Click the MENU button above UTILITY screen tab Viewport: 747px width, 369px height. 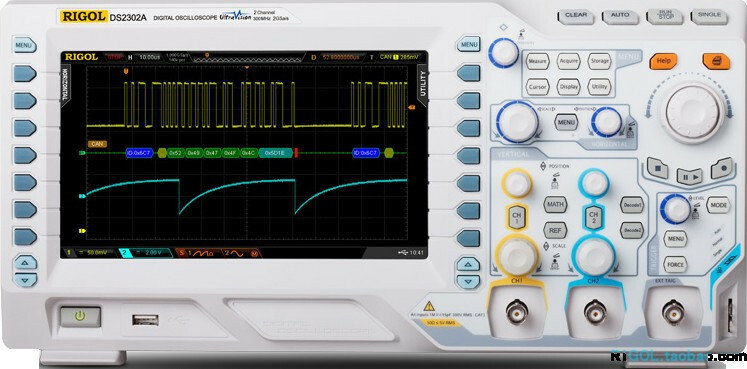469,45
